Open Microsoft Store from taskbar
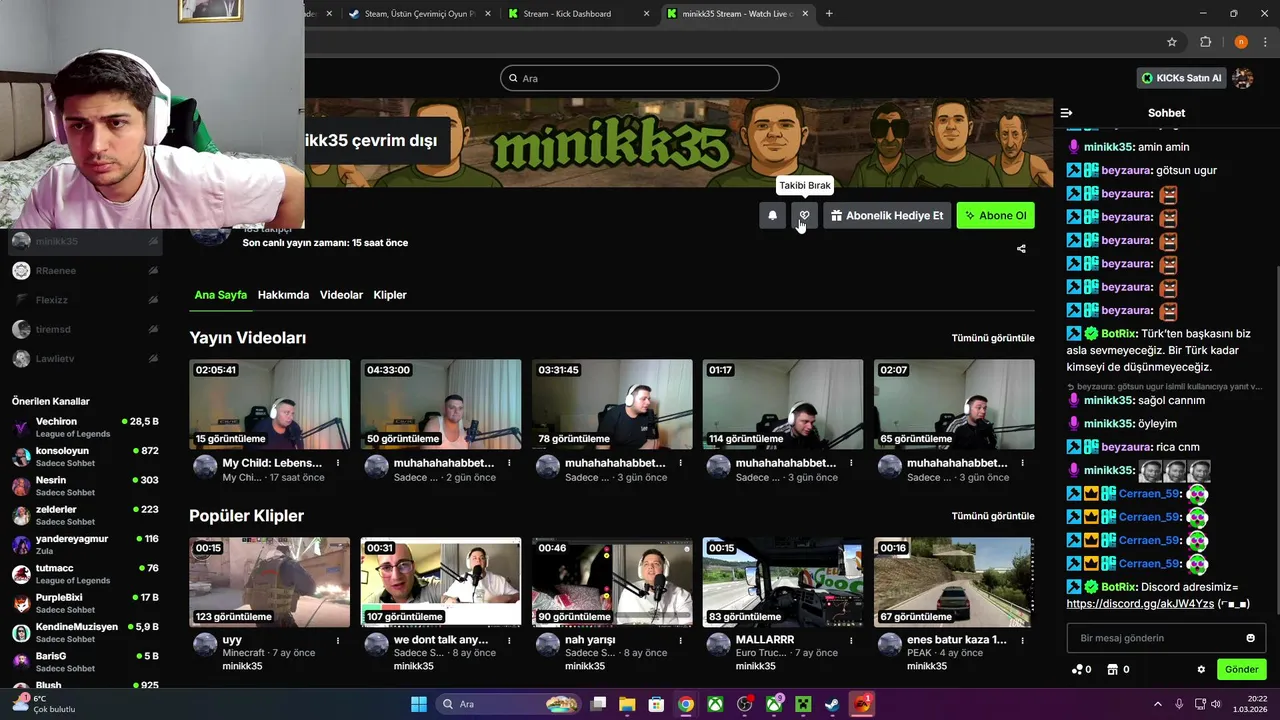Image resolution: width=1280 pixels, height=720 pixels. click(656, 704)
